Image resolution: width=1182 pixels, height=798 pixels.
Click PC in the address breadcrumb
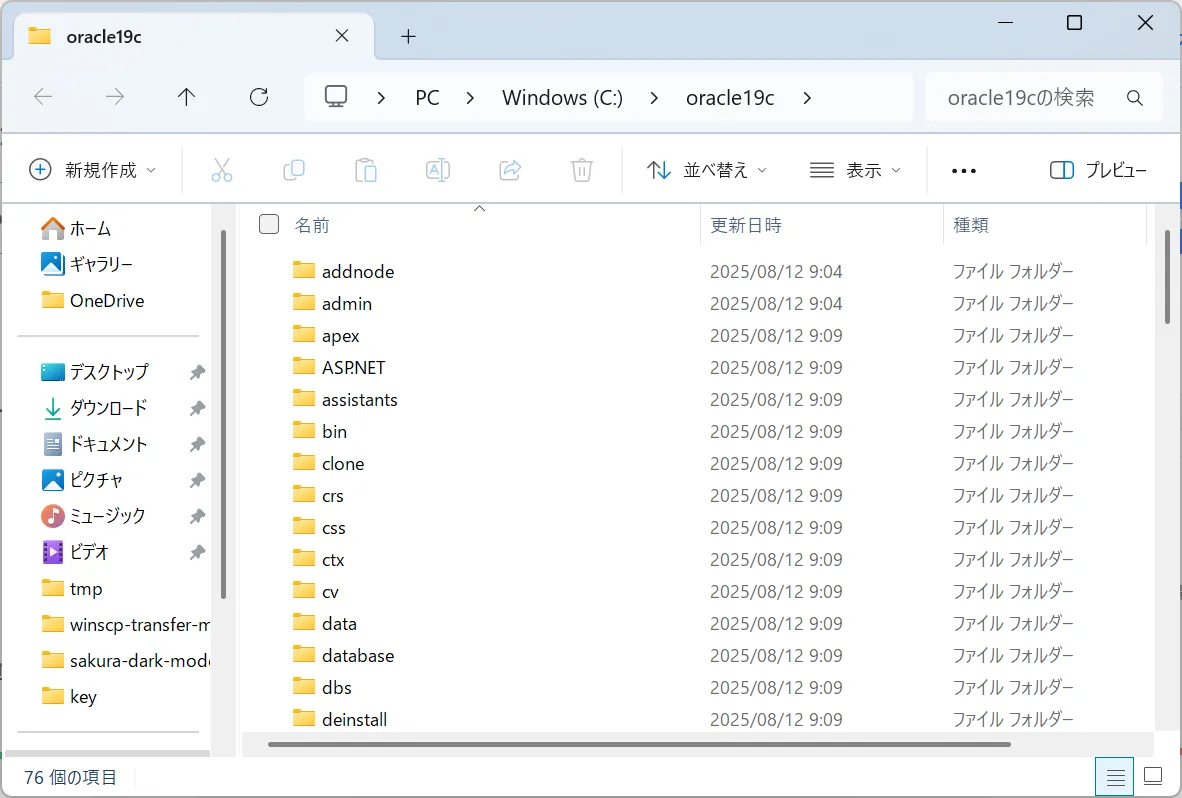click(x=427, y=98)
